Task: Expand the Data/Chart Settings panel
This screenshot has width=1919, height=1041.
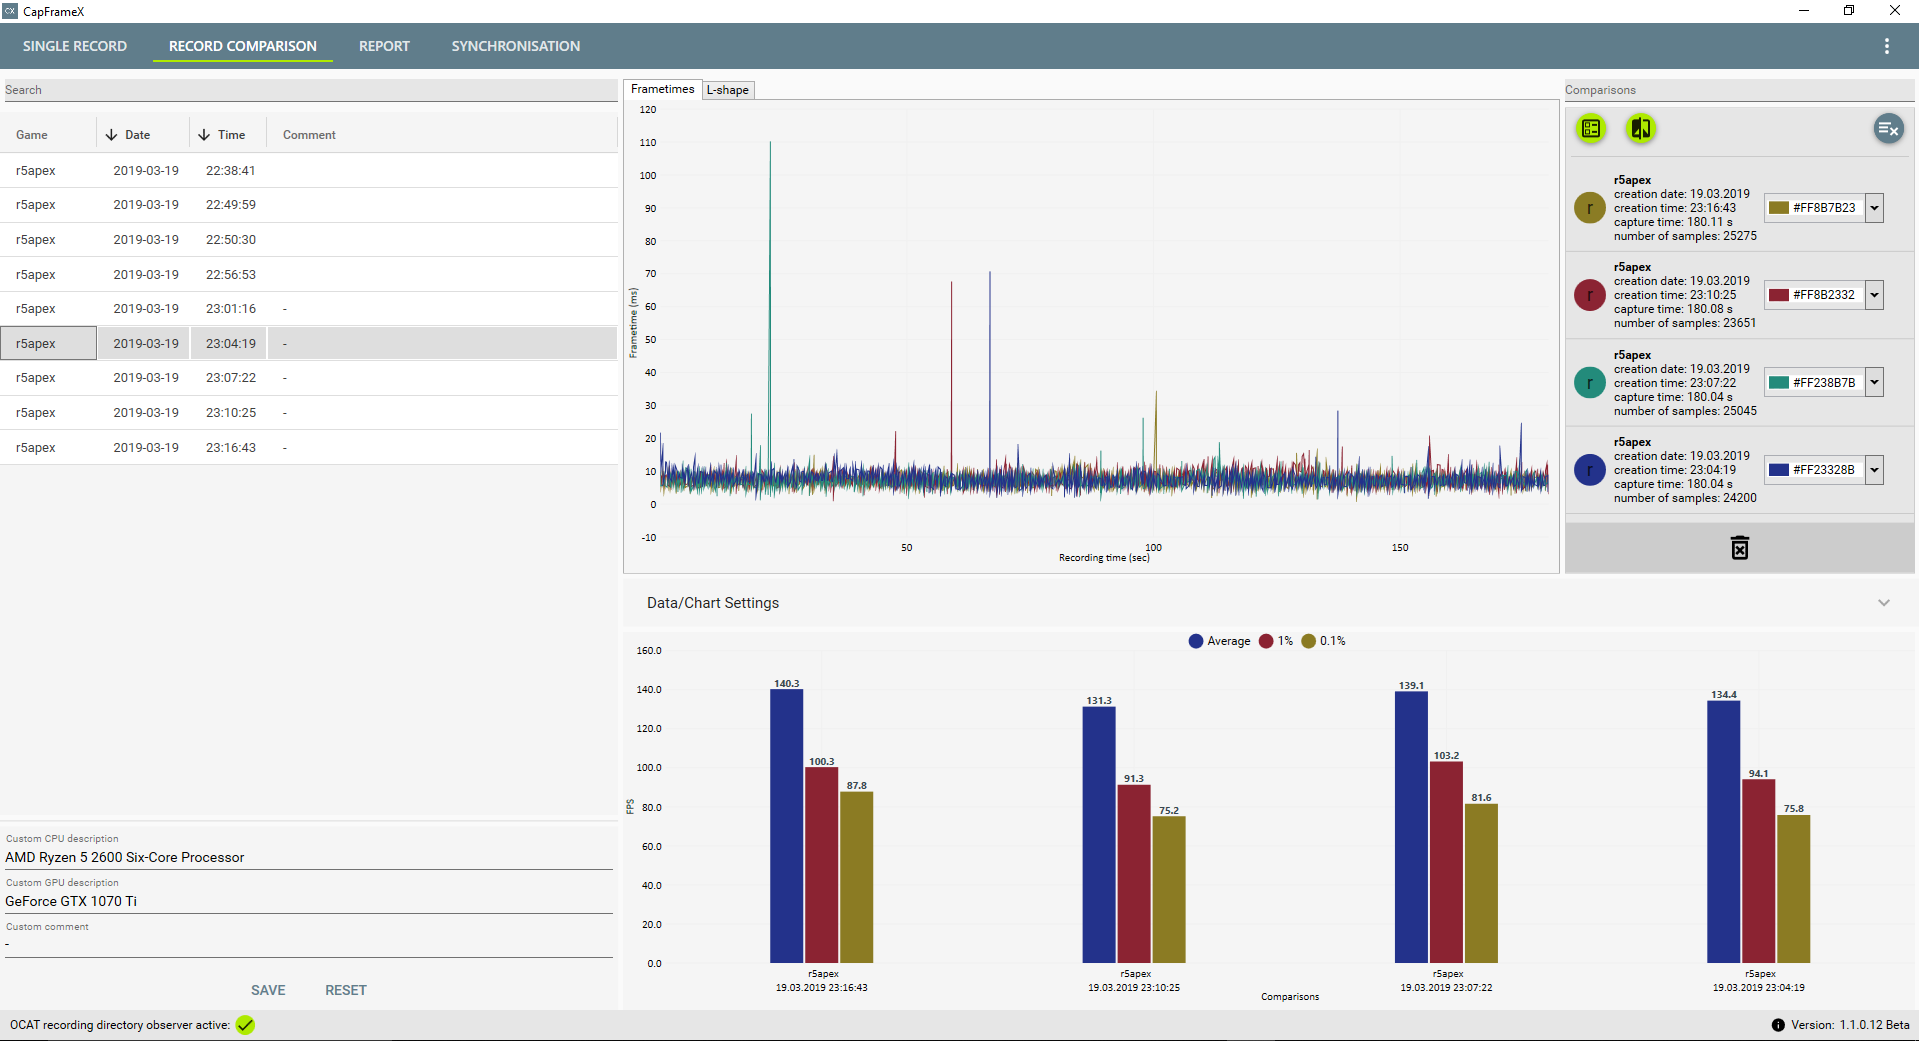Action: coord(1884,603)
